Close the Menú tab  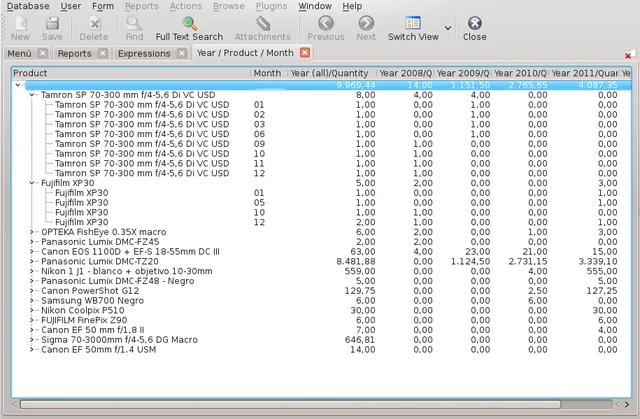pos(42,53)
